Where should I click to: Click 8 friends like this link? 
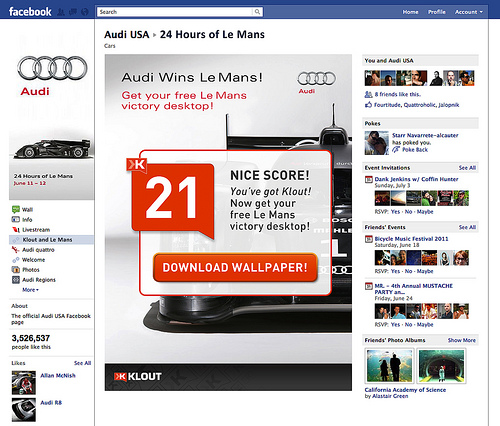pyautogui.click(x=397, y=94)
